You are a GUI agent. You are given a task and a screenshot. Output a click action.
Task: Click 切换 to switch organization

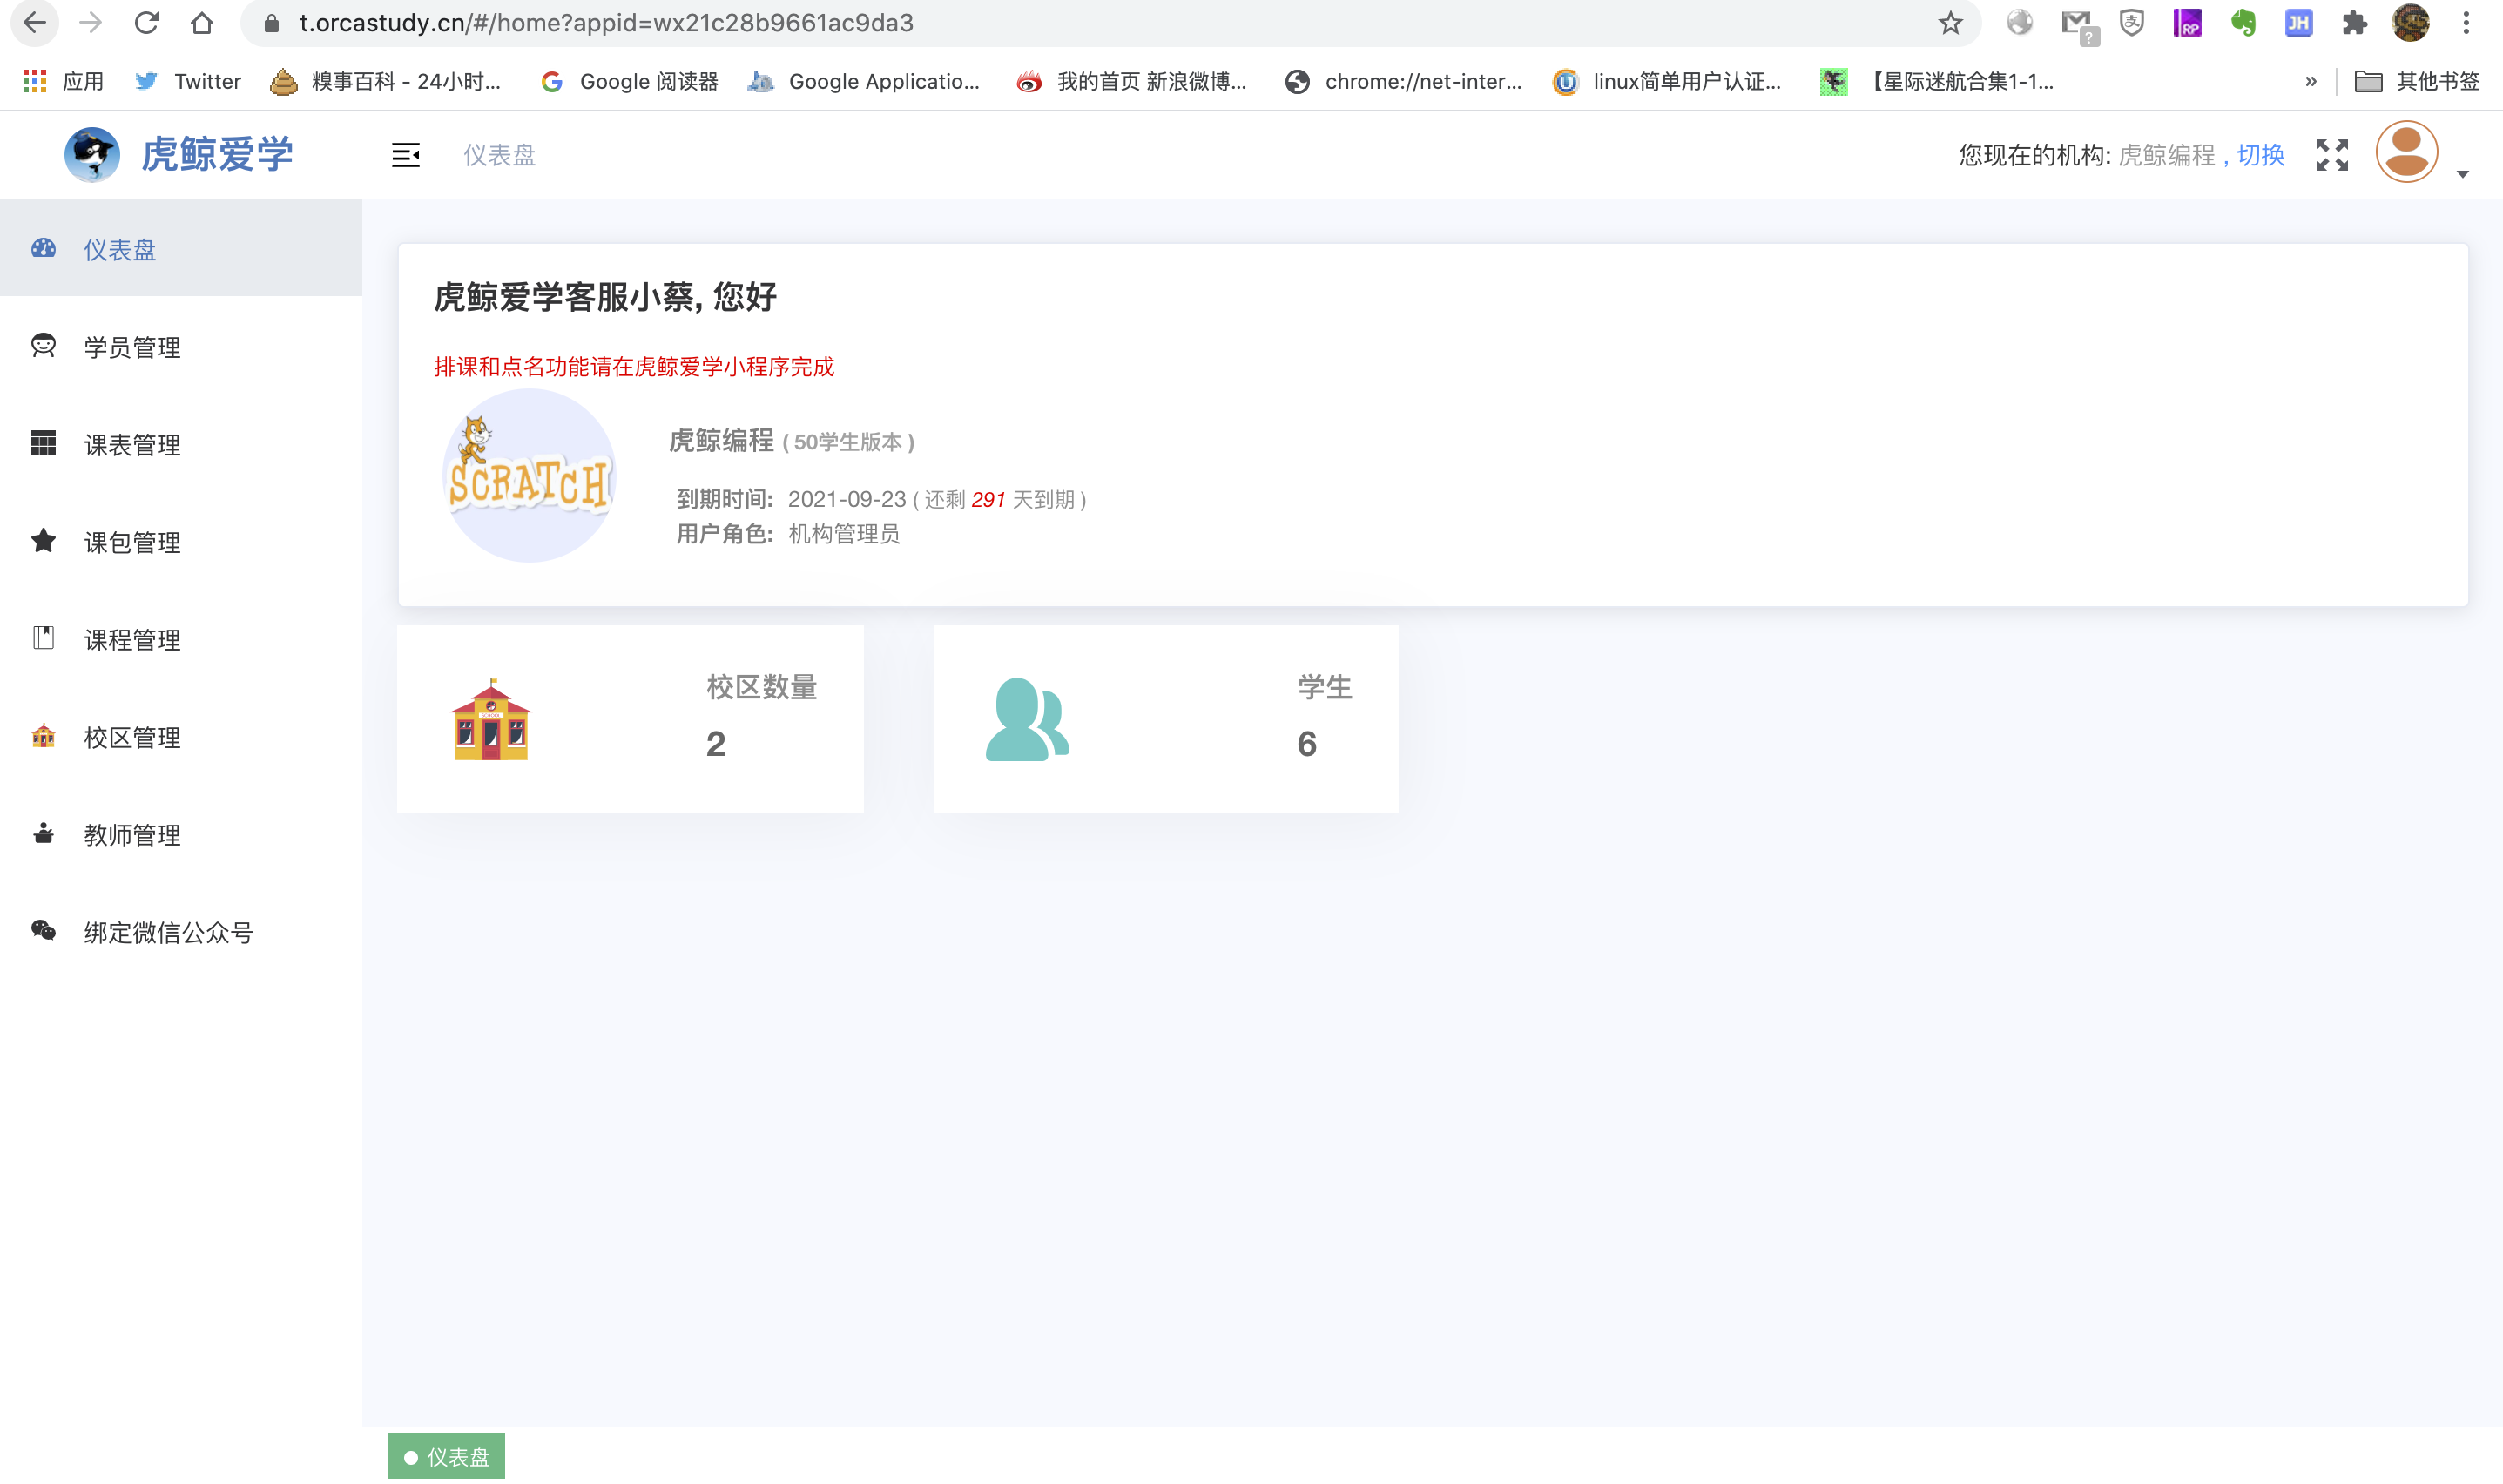pos(2260,155)
